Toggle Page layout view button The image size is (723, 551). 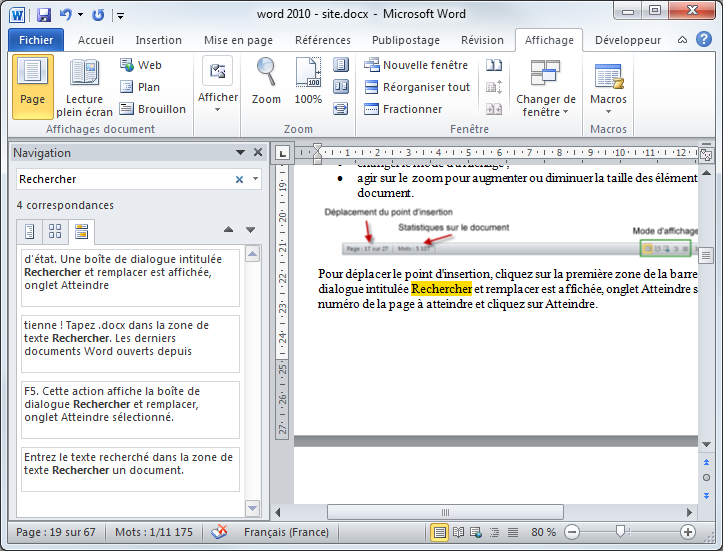tap(33, 86)
